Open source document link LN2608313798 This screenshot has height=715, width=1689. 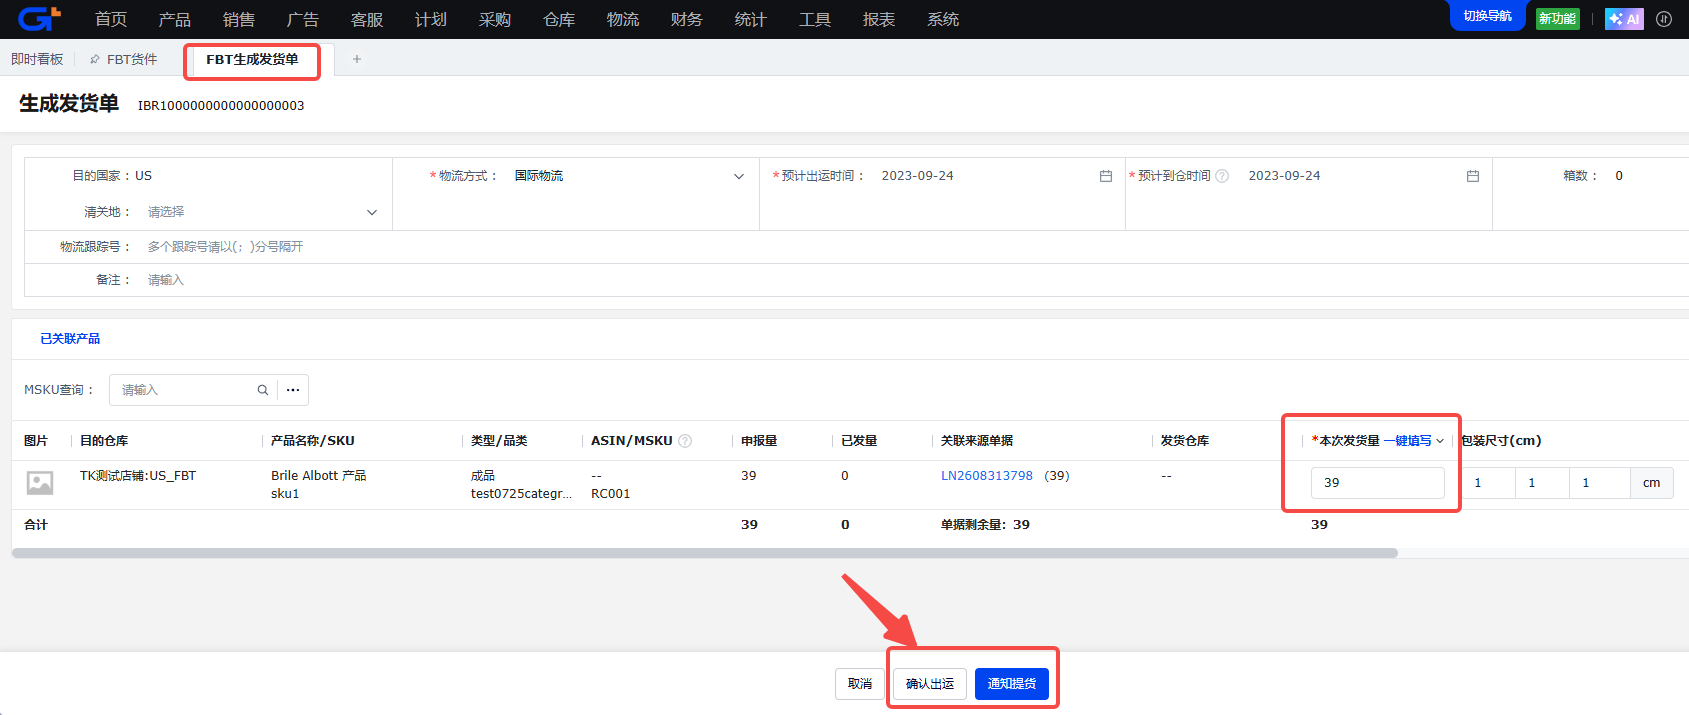[987, 476]
